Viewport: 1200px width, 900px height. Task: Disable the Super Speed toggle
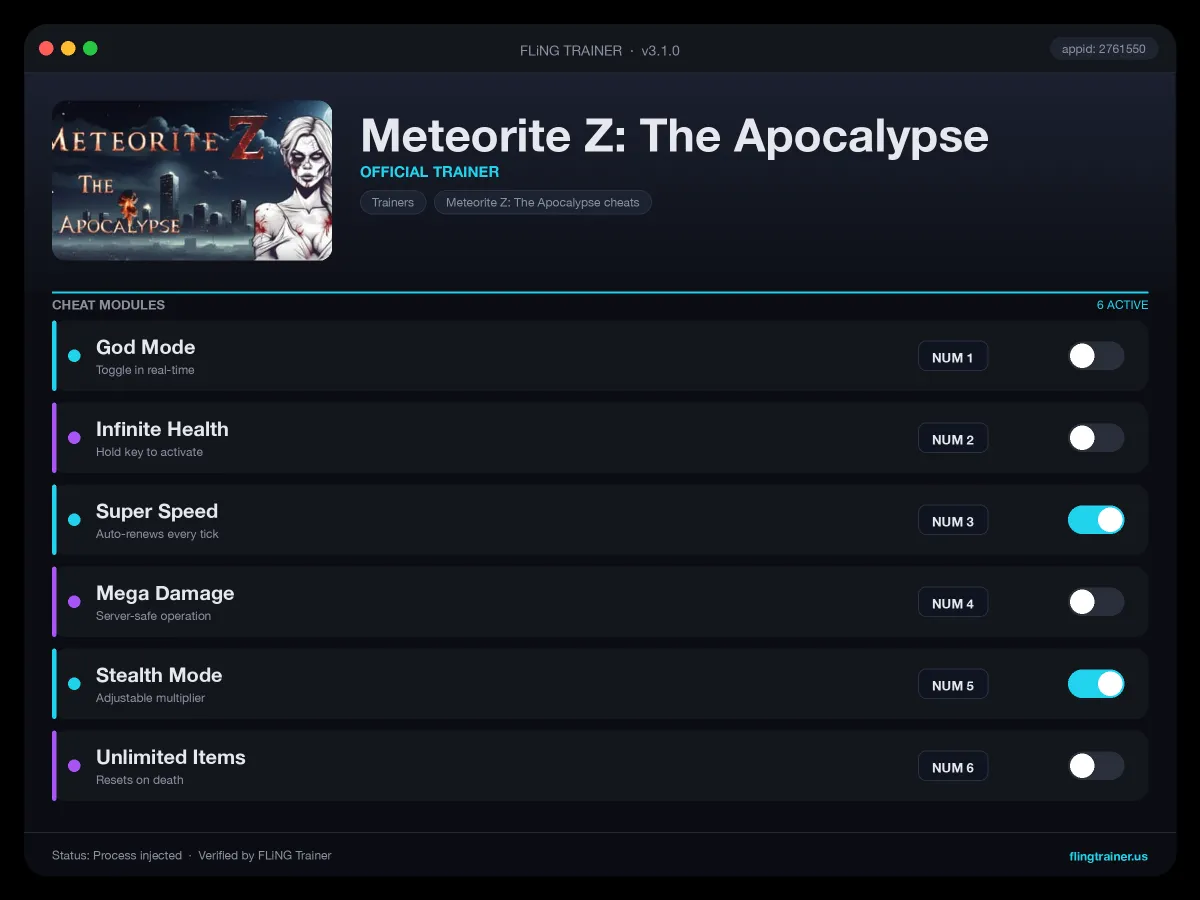coord(1096,520)
